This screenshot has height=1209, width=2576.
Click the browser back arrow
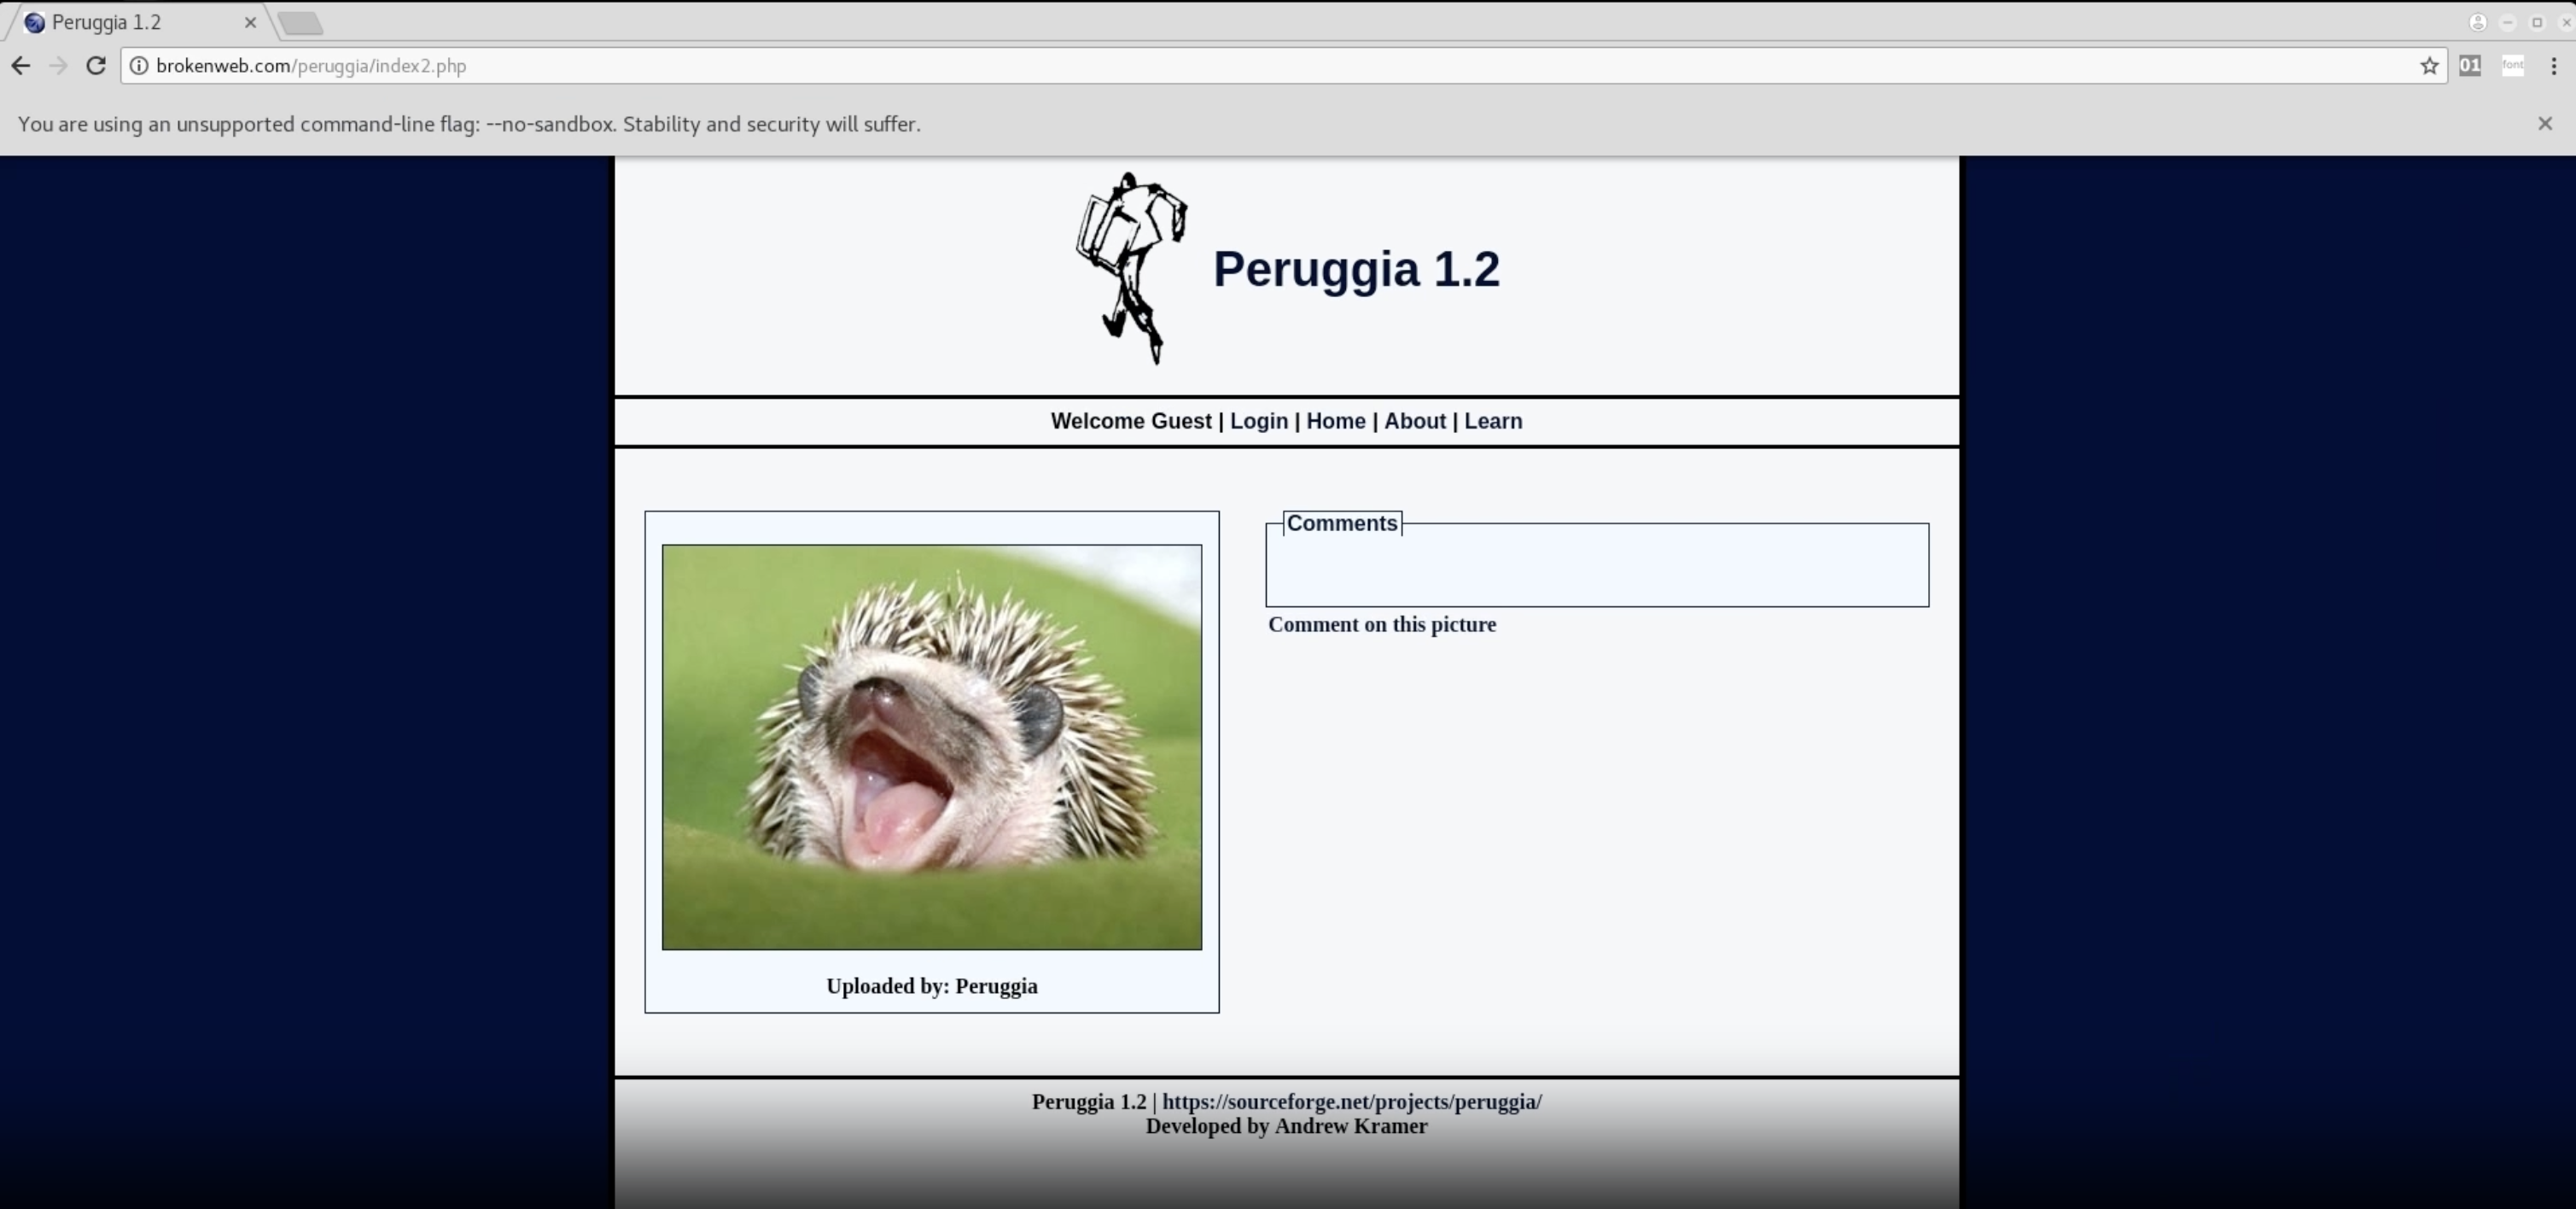(x=21, y=66)
